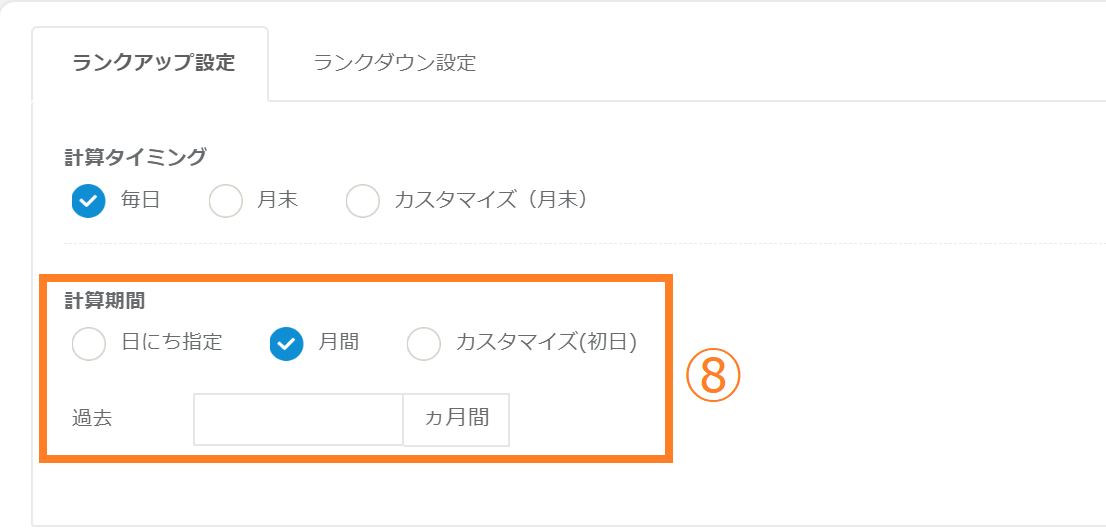Click the 過去 field label

tap(92, 419)
